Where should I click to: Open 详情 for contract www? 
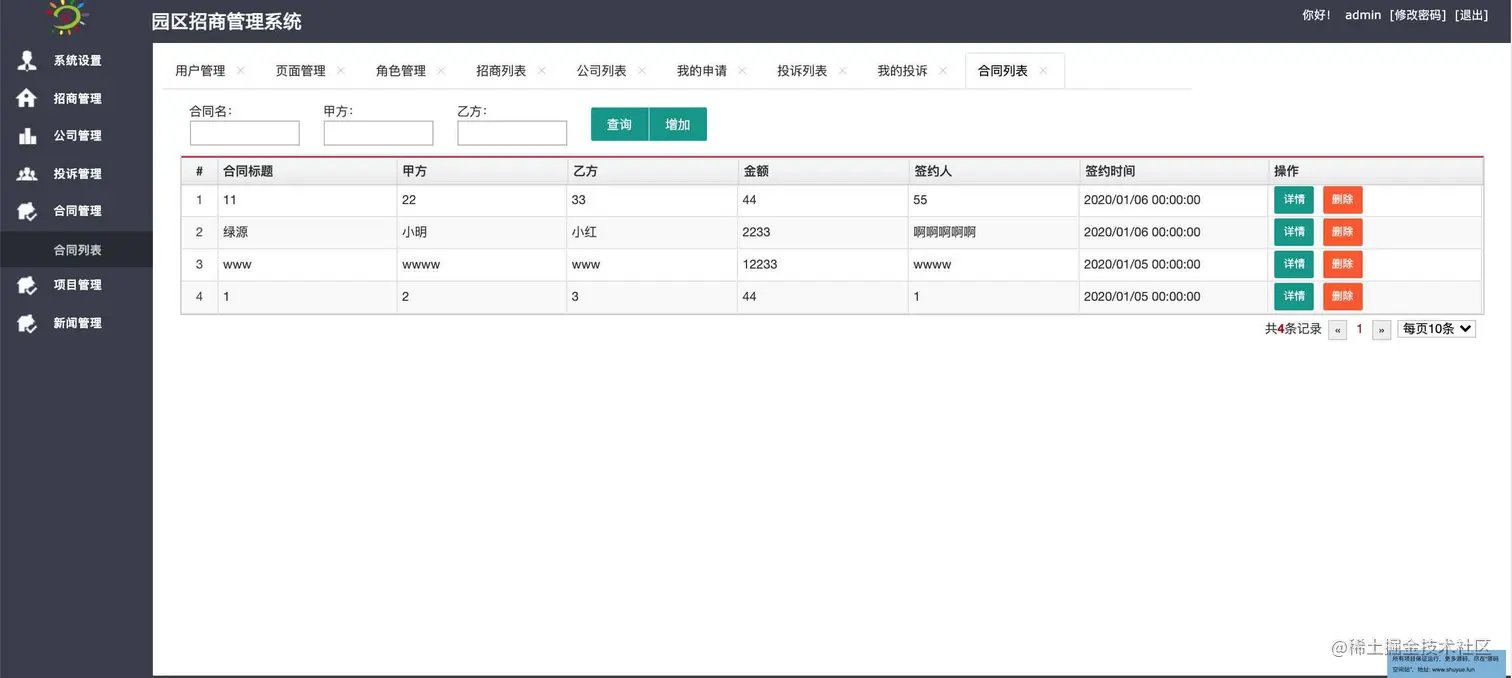coord(1294,264)
